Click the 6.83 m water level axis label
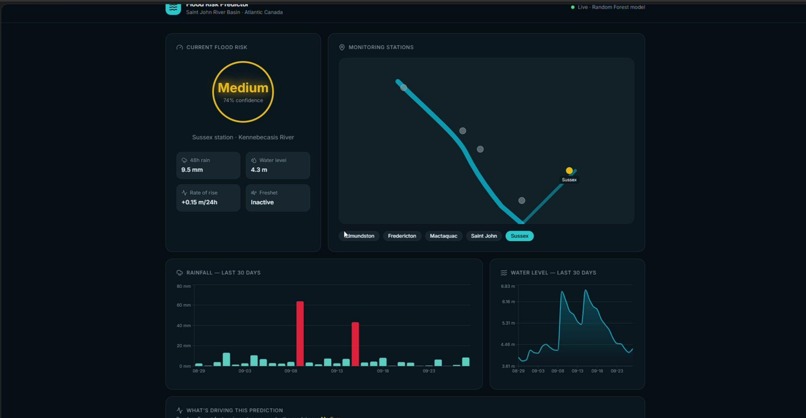Image resolution: width=806 pixels, height=418 pixels. [x=508, y=286]
